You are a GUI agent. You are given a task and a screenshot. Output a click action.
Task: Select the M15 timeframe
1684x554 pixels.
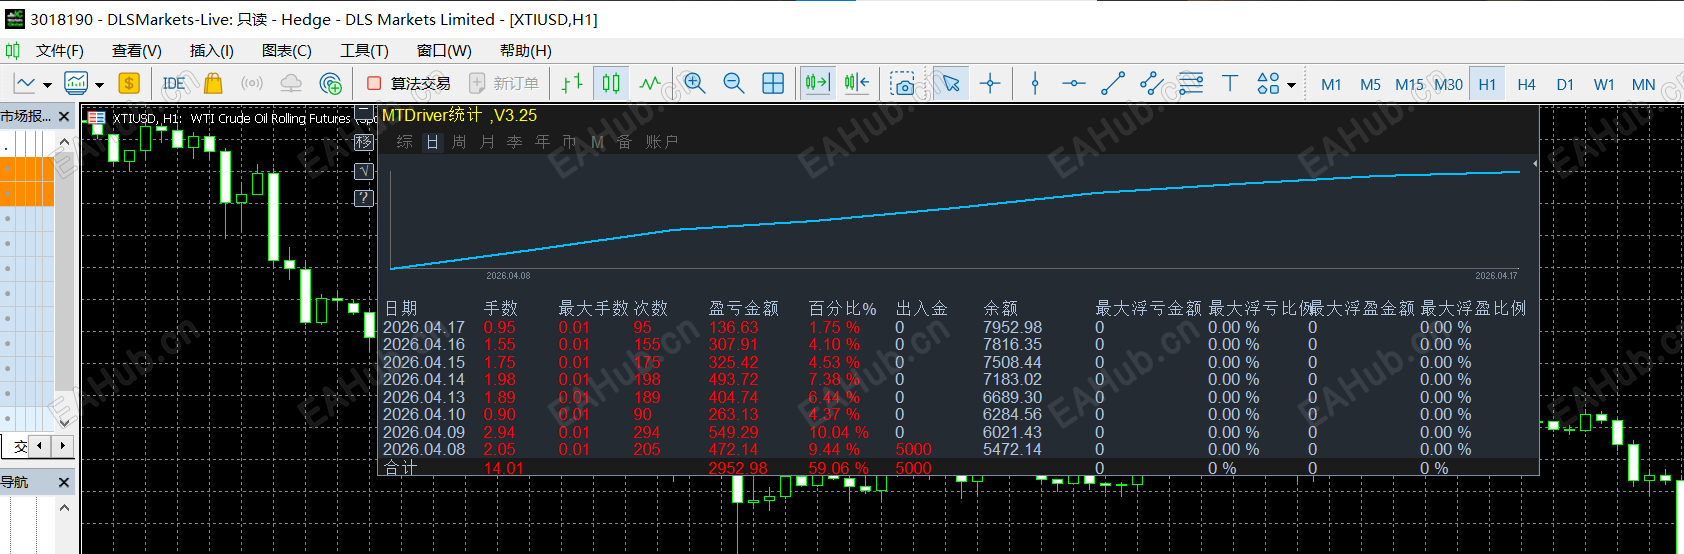(x=1409, y=85)
